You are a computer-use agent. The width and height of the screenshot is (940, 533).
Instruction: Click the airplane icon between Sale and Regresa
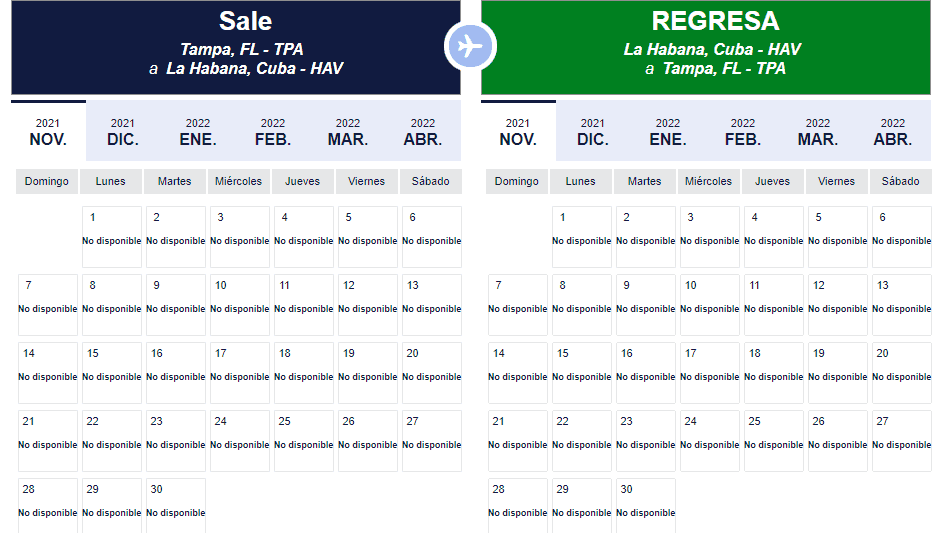471,46
